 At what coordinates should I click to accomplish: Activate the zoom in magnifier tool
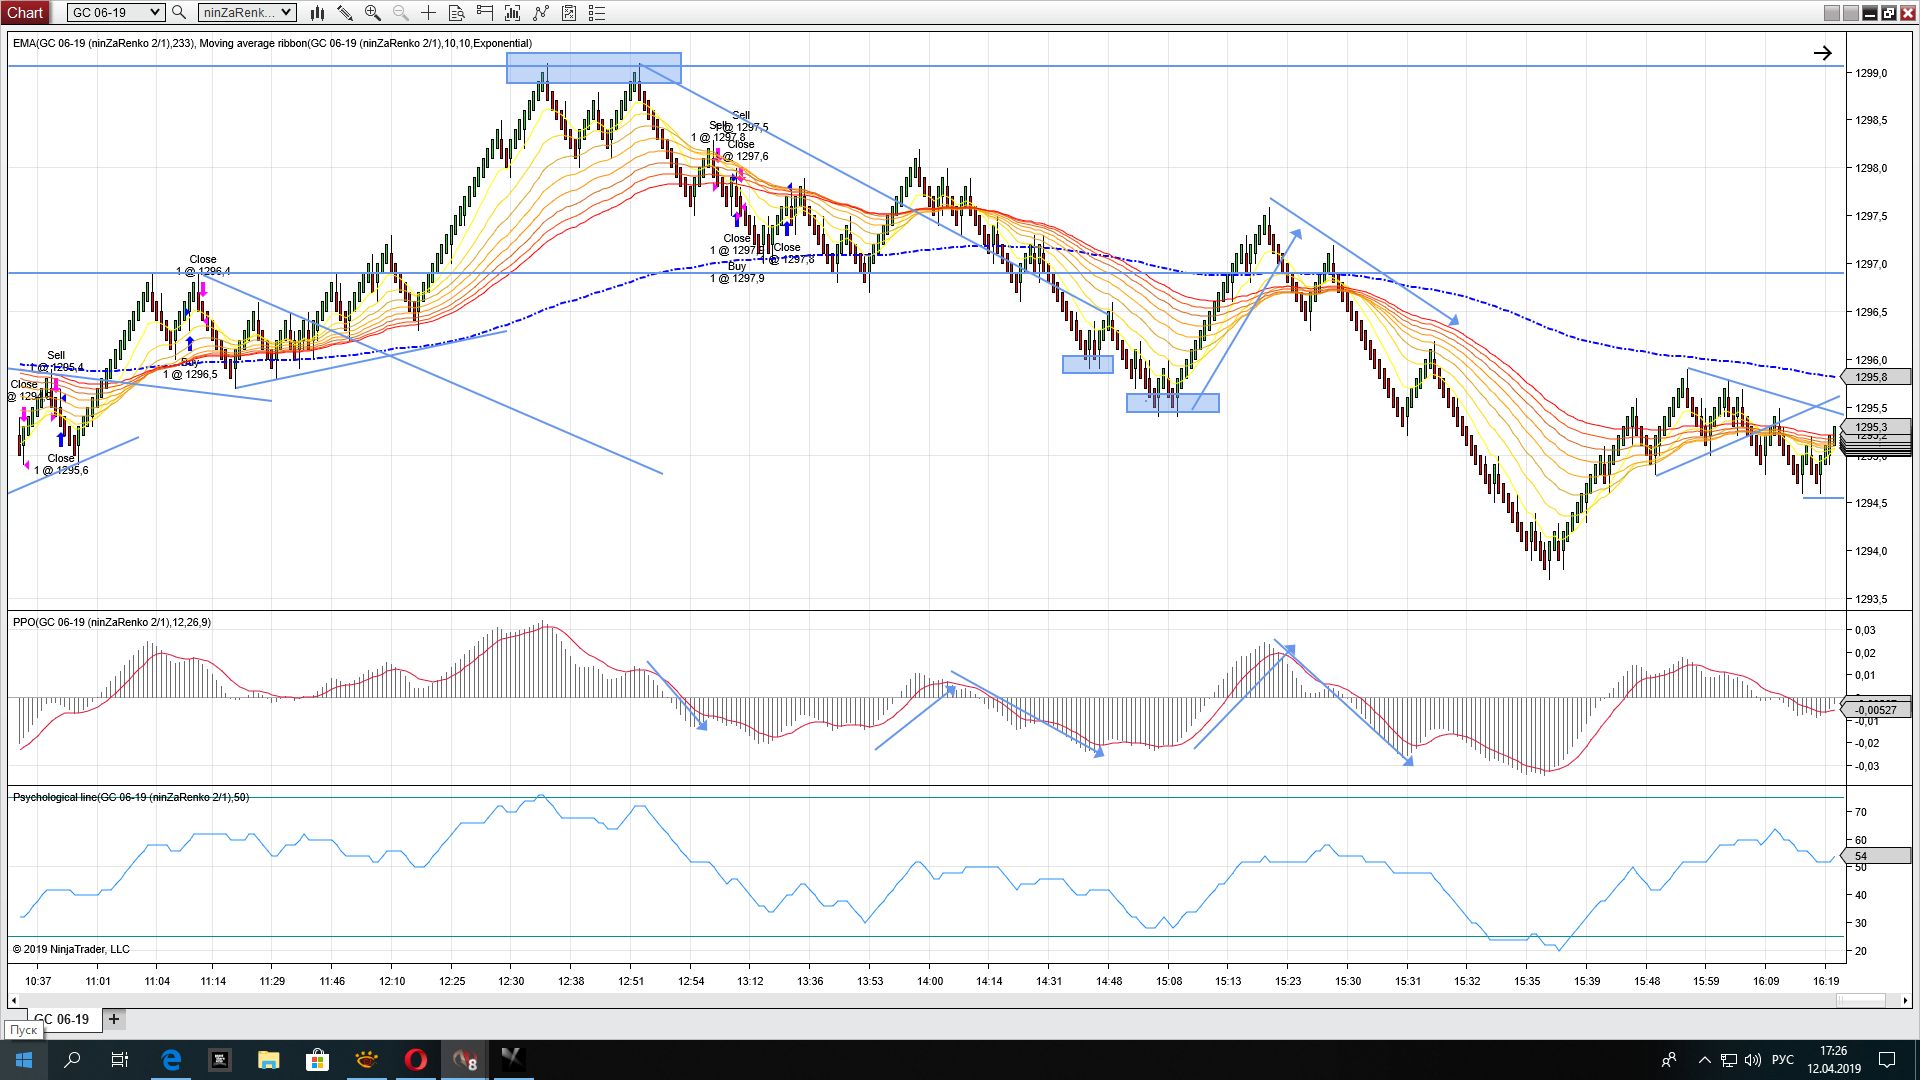click(x=373, y=13)
